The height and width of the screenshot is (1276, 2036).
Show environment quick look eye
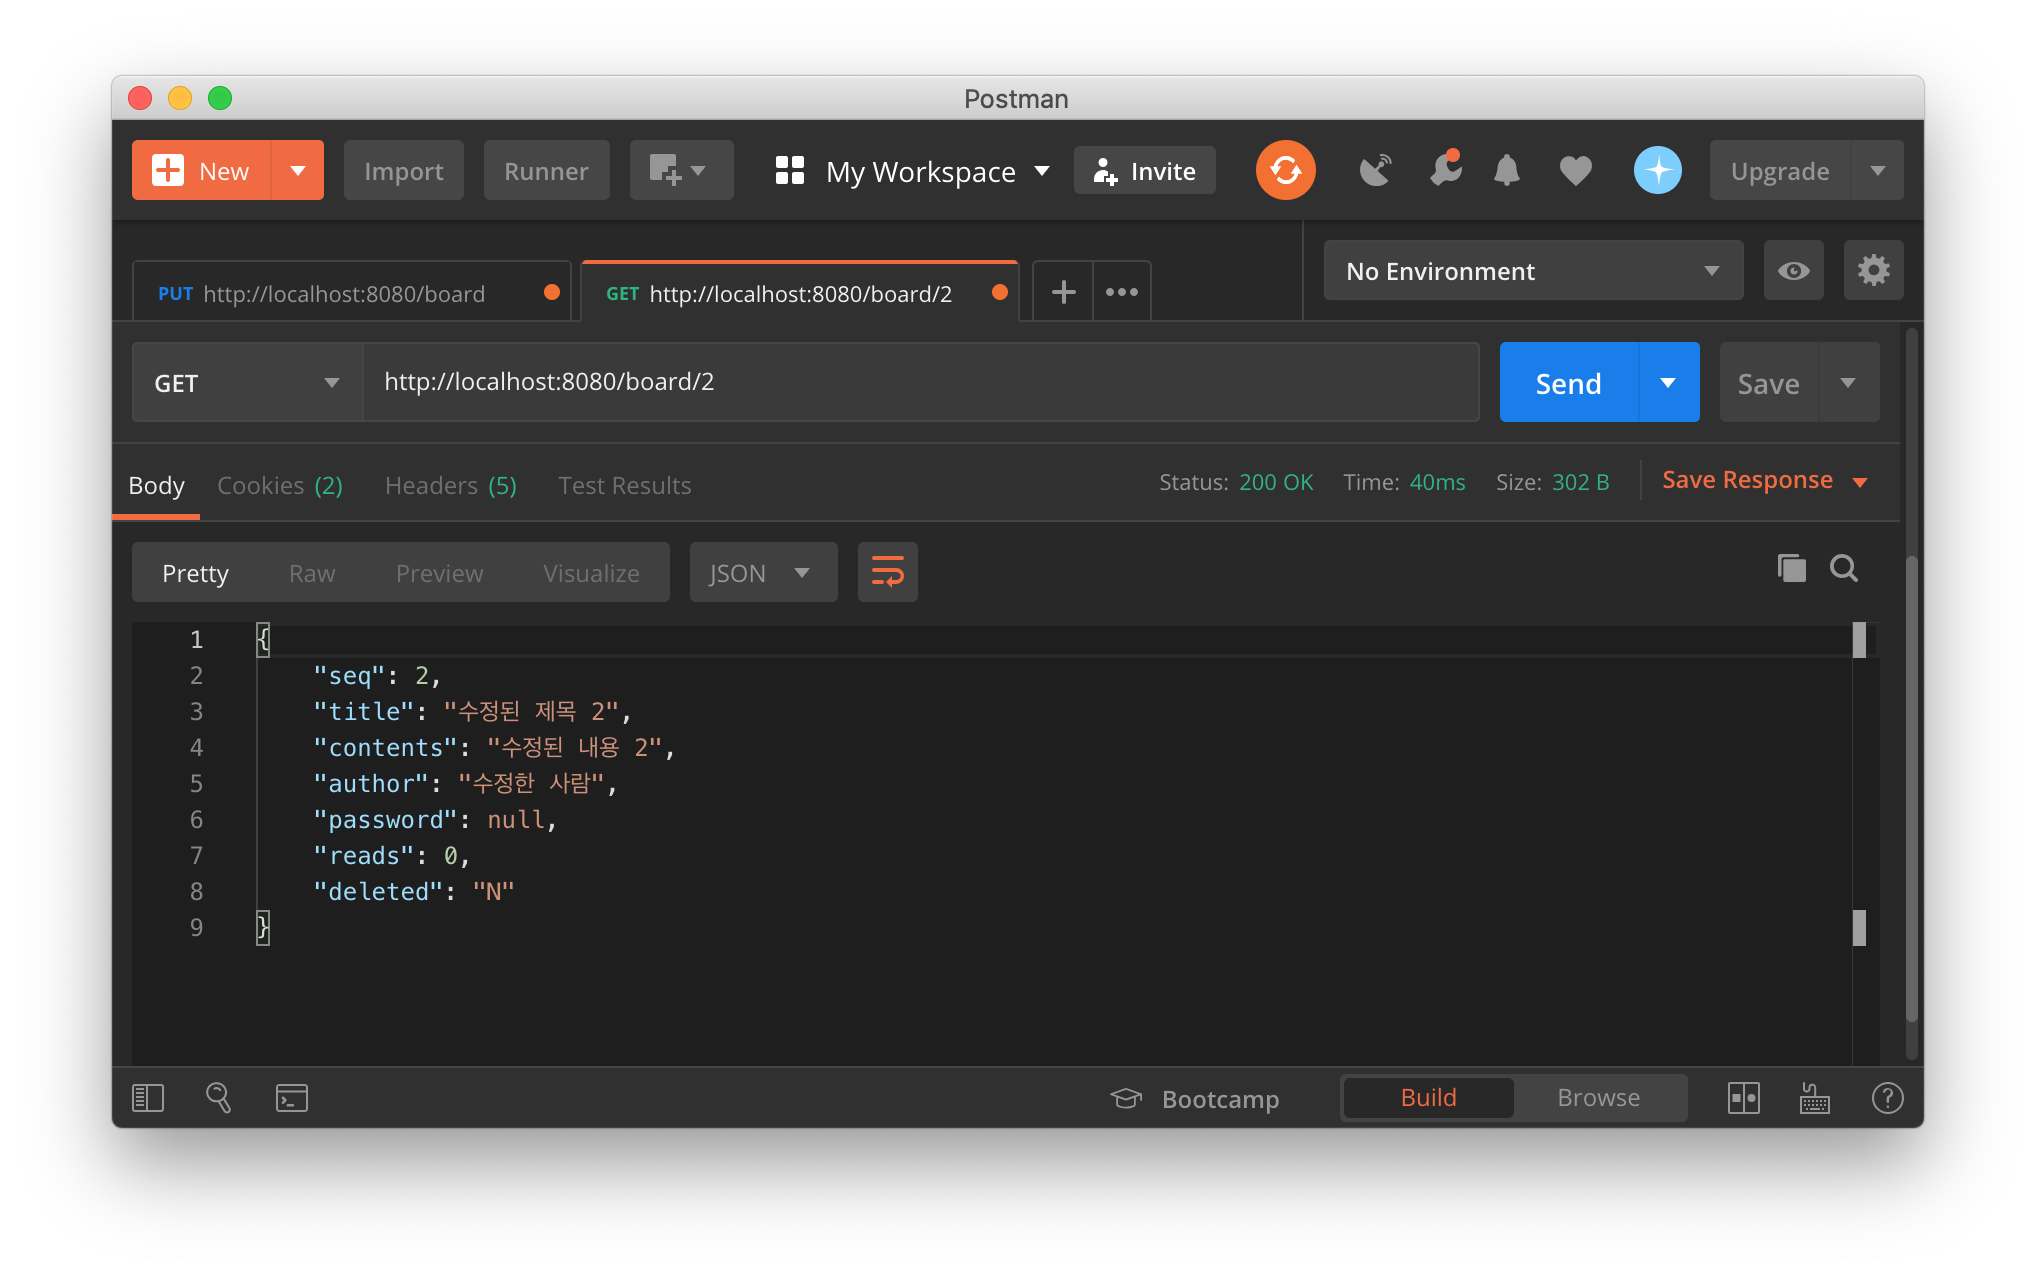click(x=1793, y=270)
